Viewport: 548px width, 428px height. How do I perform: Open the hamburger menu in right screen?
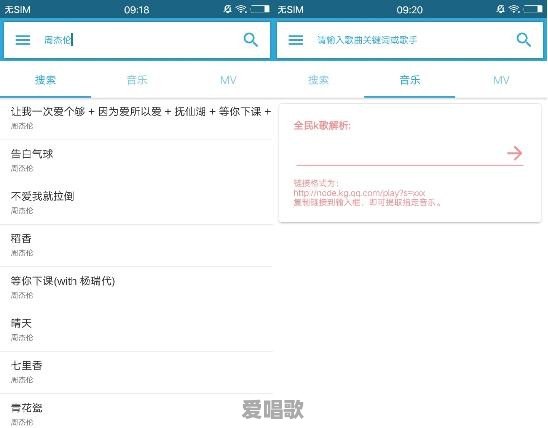coord(296,40)
